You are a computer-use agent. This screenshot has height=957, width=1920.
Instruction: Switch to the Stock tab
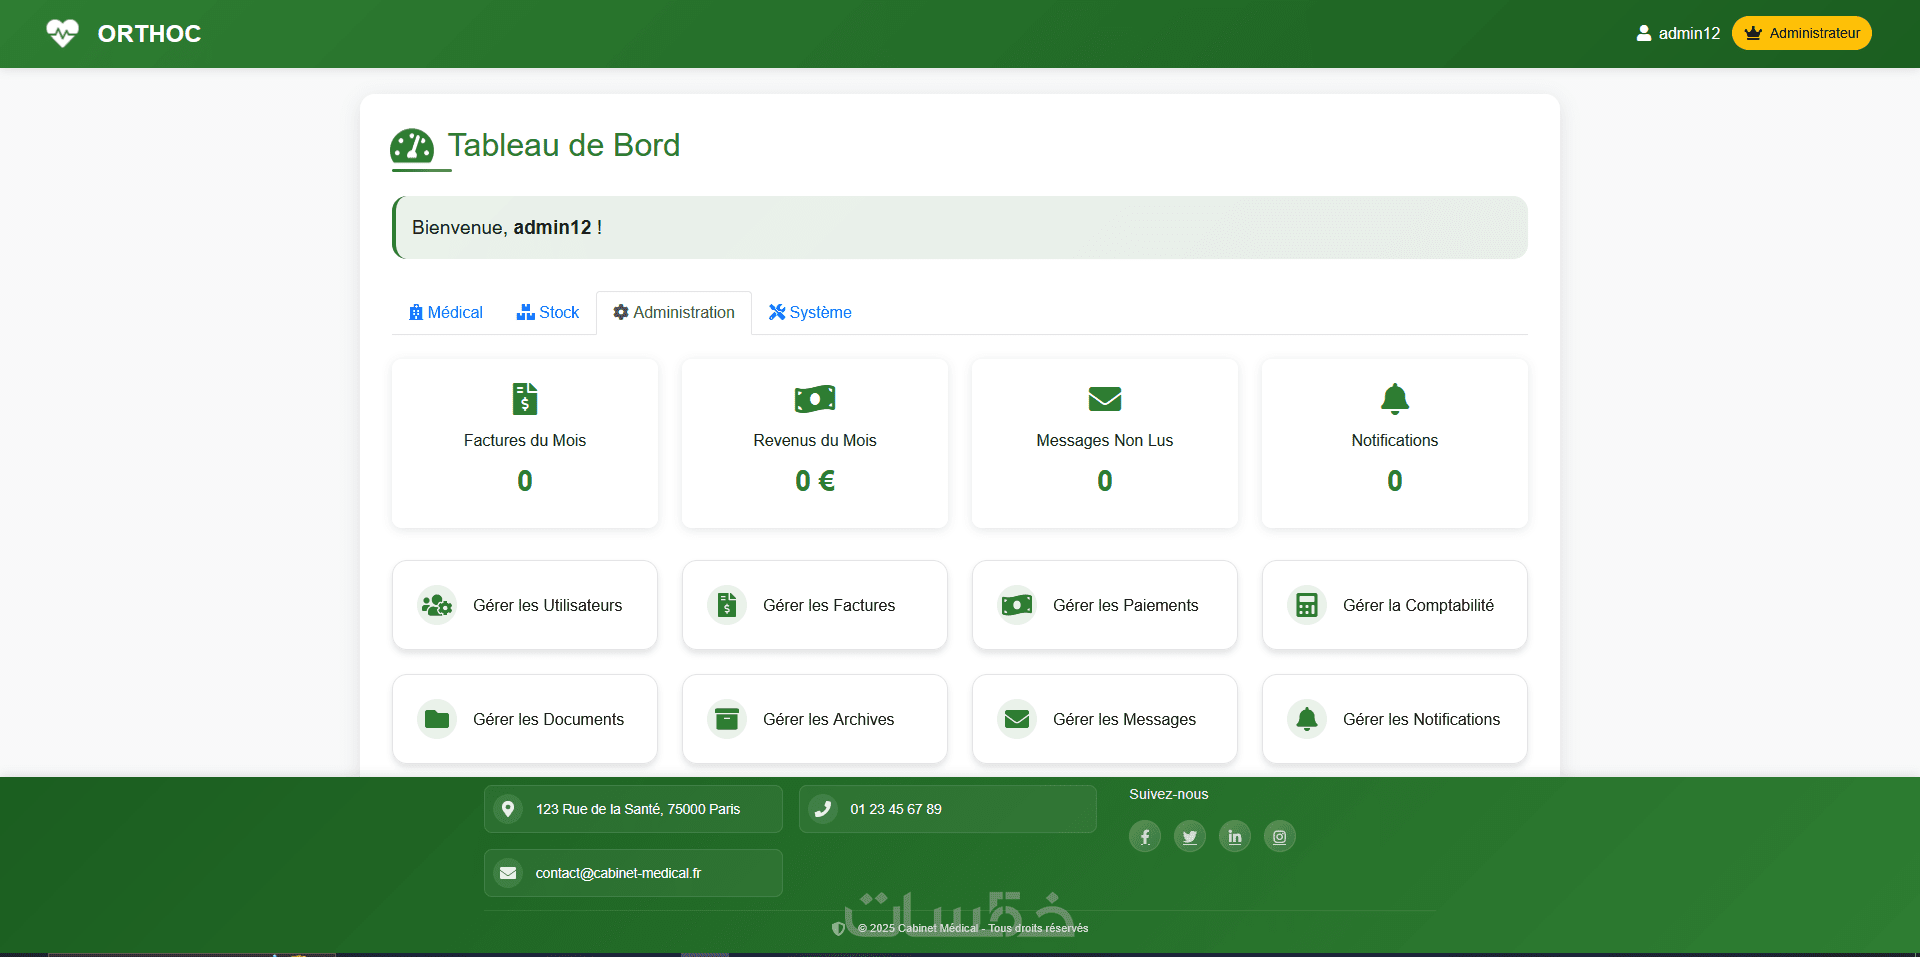[548, 312]
